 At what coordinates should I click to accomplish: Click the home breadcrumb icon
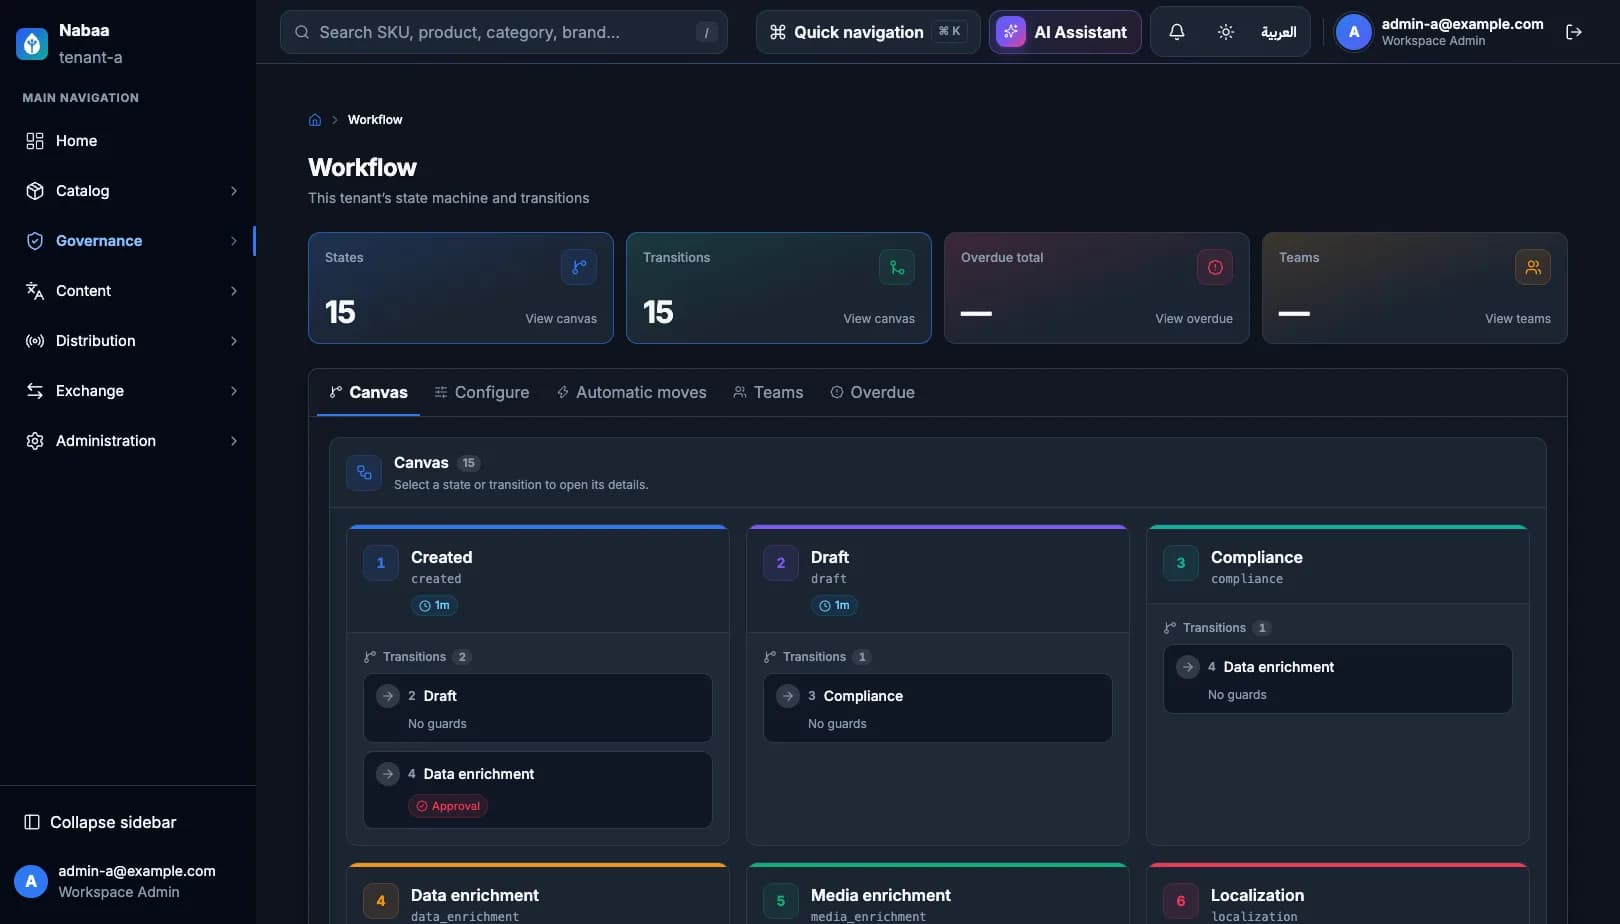tap(315, 120)
